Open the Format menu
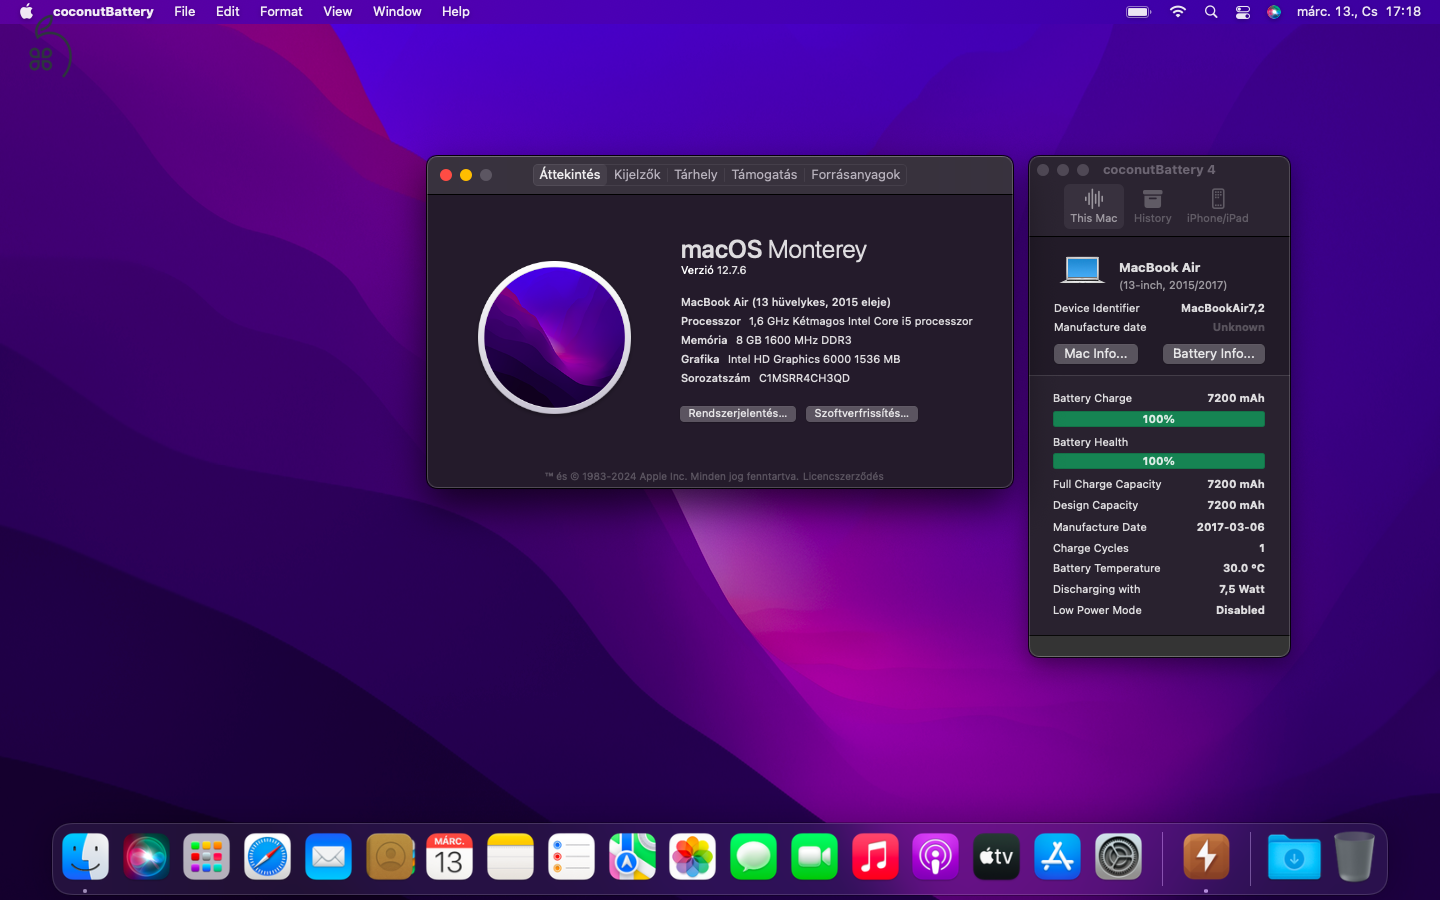This screenshot has height=900, width=1440. pyautogui.click(x=281, y=12)
